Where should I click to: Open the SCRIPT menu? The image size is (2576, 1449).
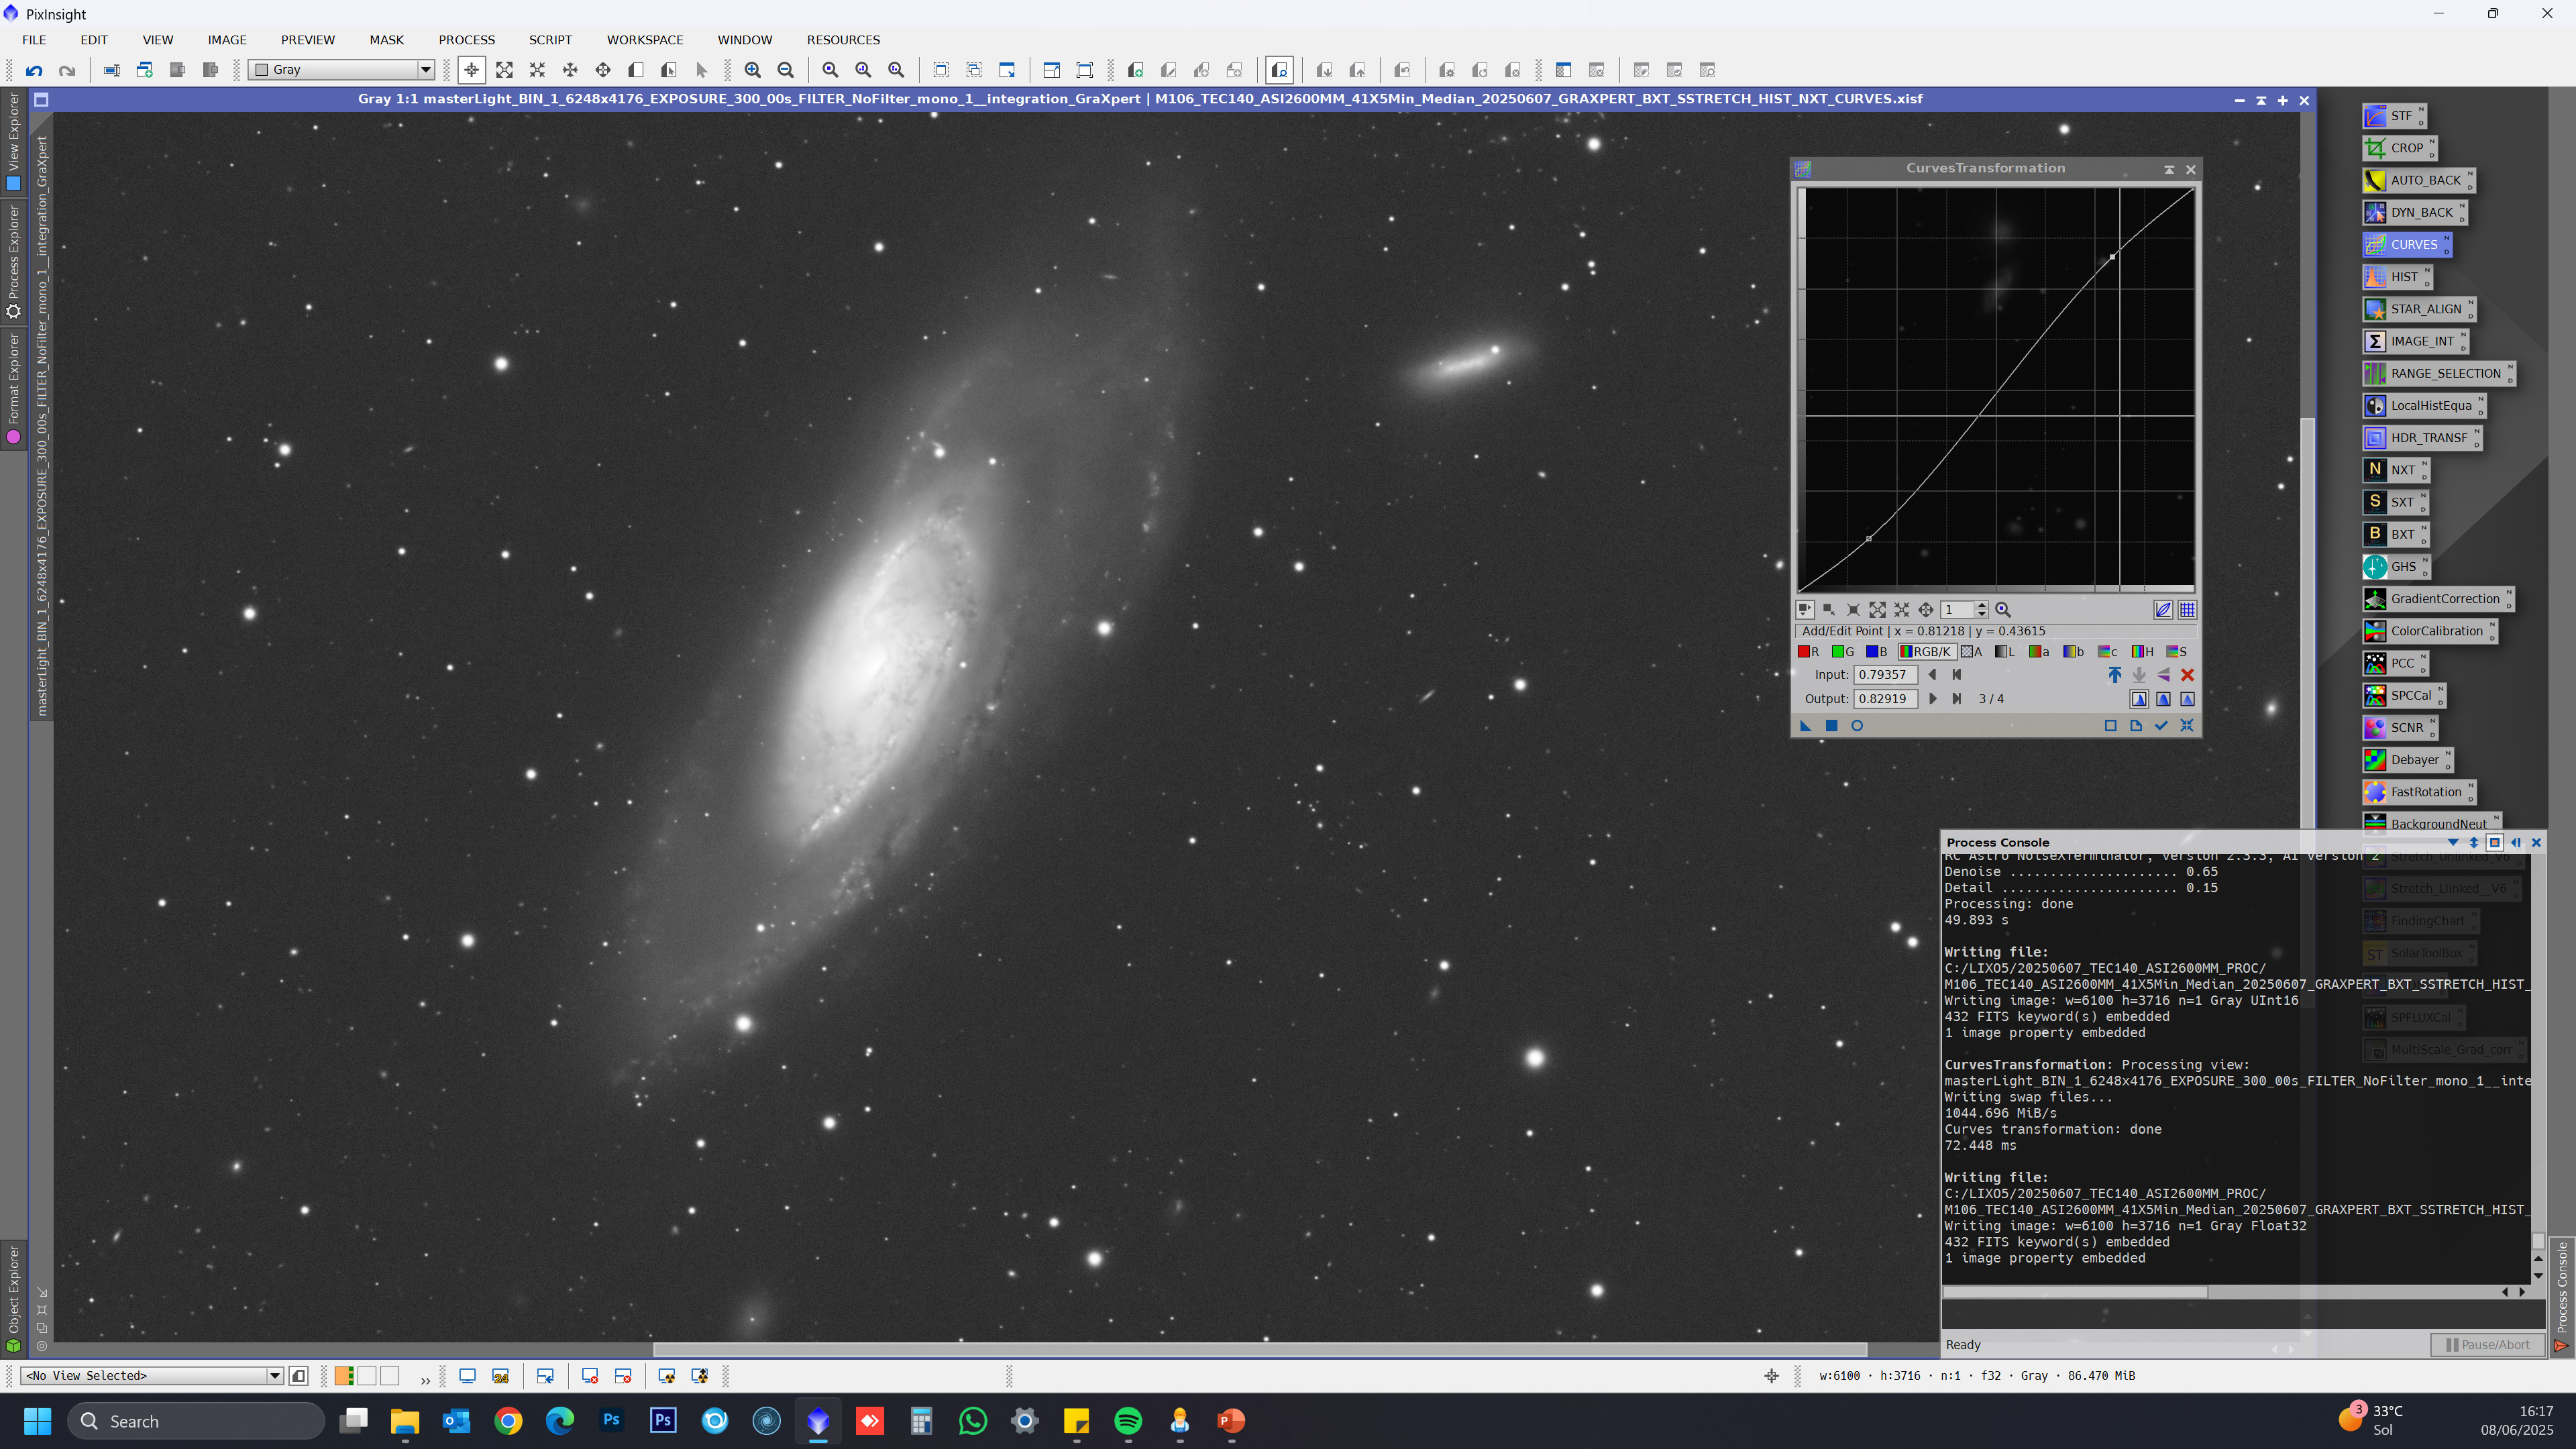click(550, 40)
